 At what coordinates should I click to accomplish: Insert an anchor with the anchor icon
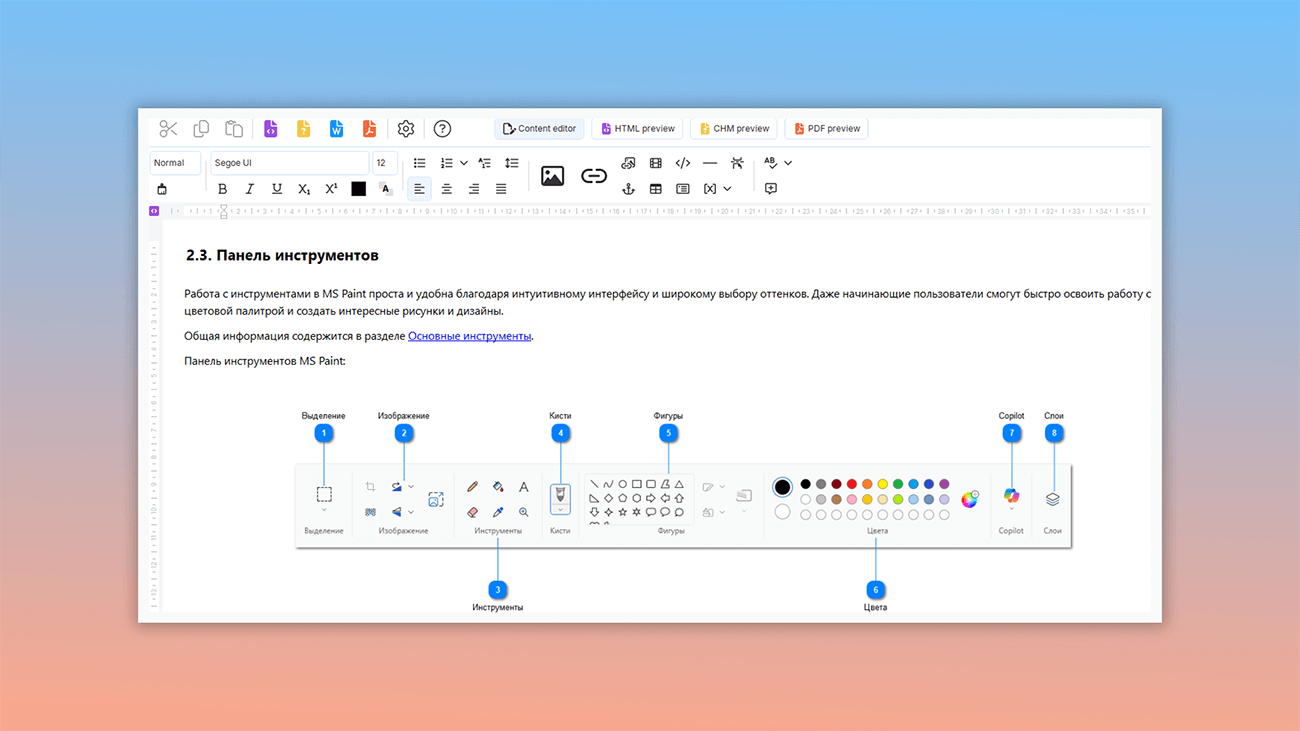(x=628, y=189)
